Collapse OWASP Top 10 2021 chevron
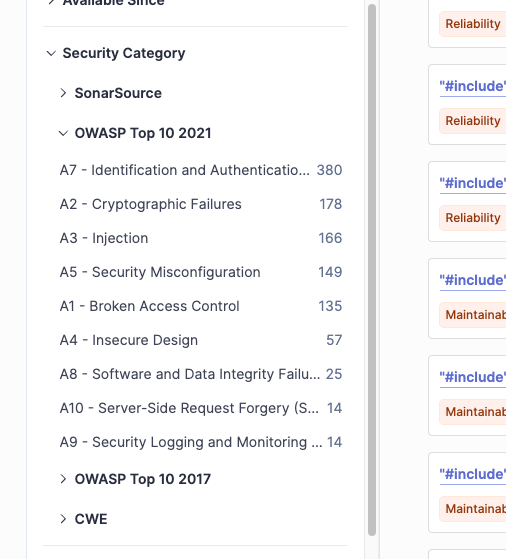This screenshot has width=506, height=559. point(63,133)
